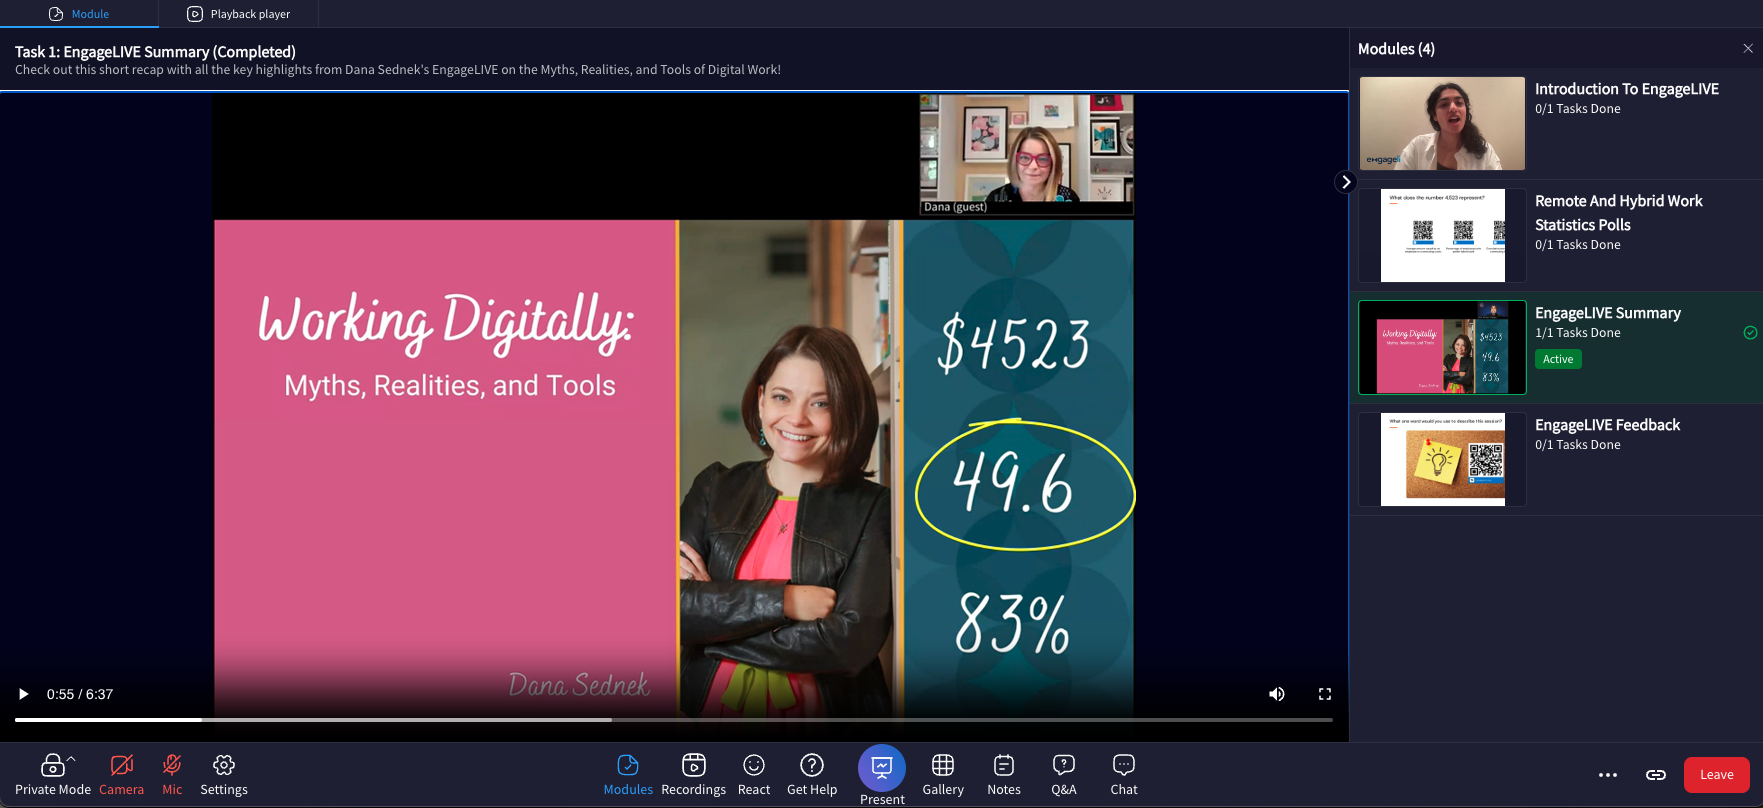Open Private Mode lock icon
This screenshot has width=1763, height=808.
pyautogui.click(x=52, y=766)
